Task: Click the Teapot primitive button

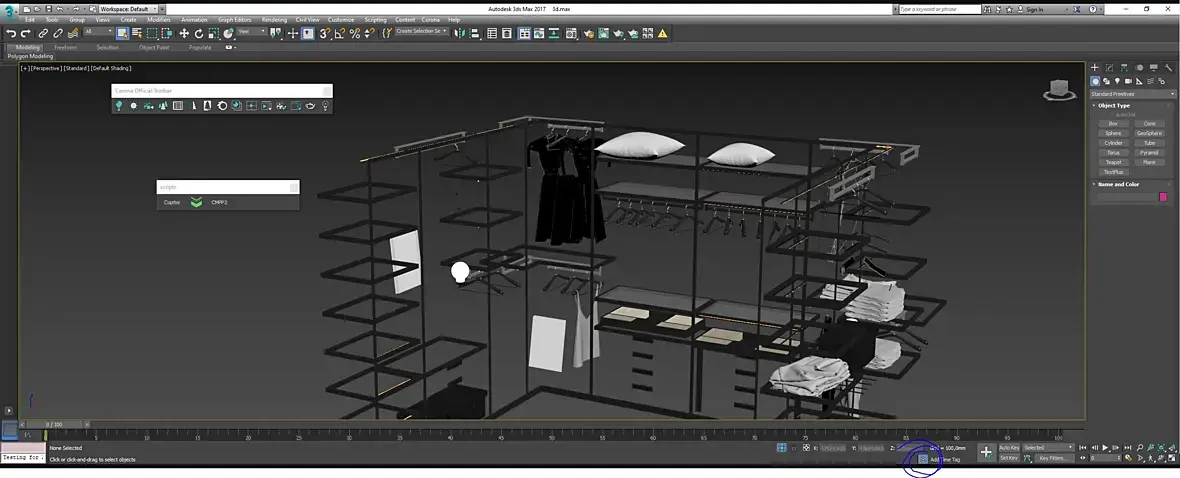Action: pos(1113,162)
